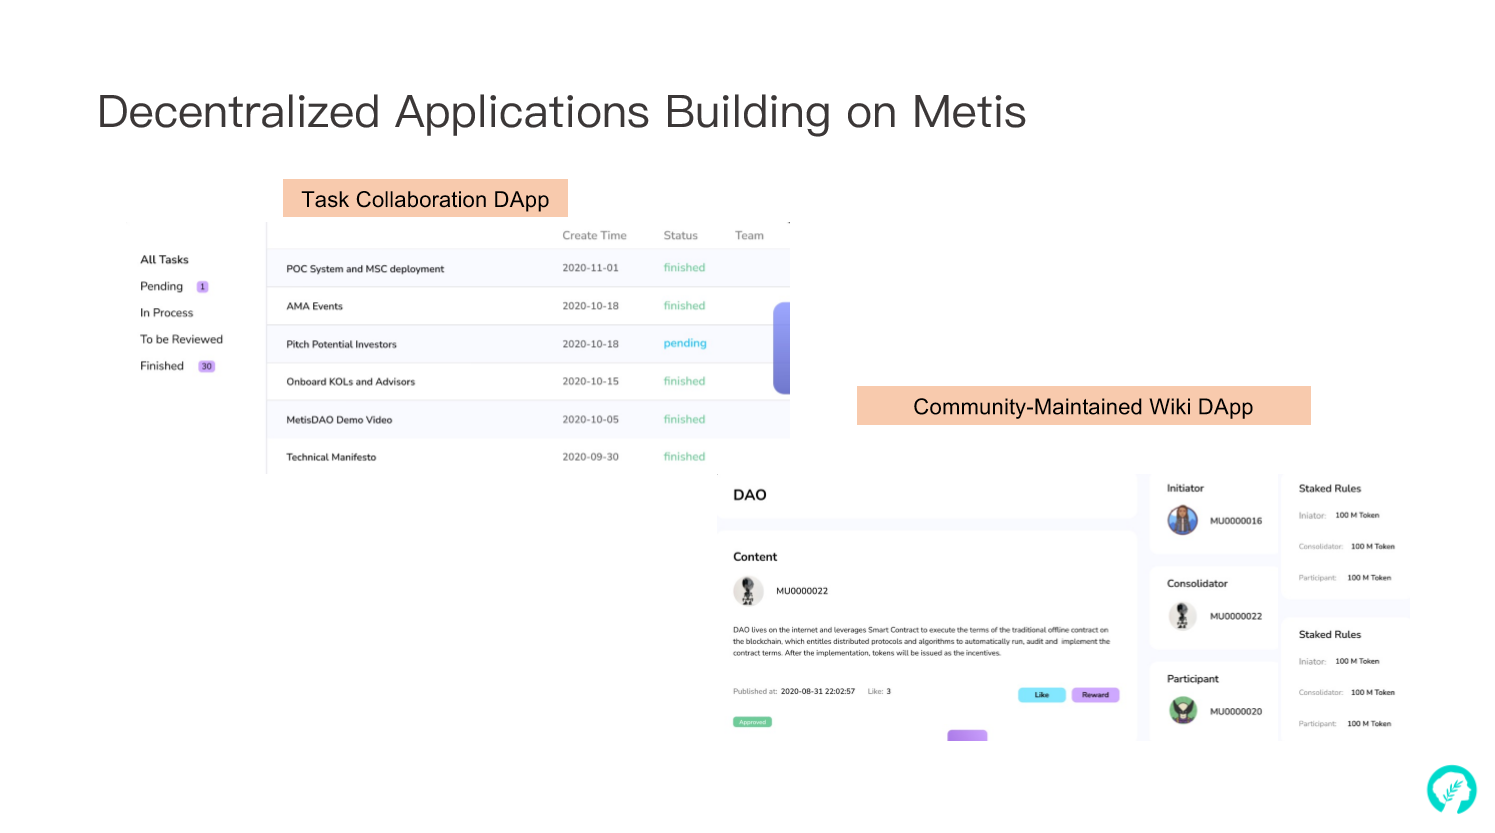Click the Metis logo icon
Image resolution: width=1495 pixels, height=833 pixels.
(x=1451, y=789)
